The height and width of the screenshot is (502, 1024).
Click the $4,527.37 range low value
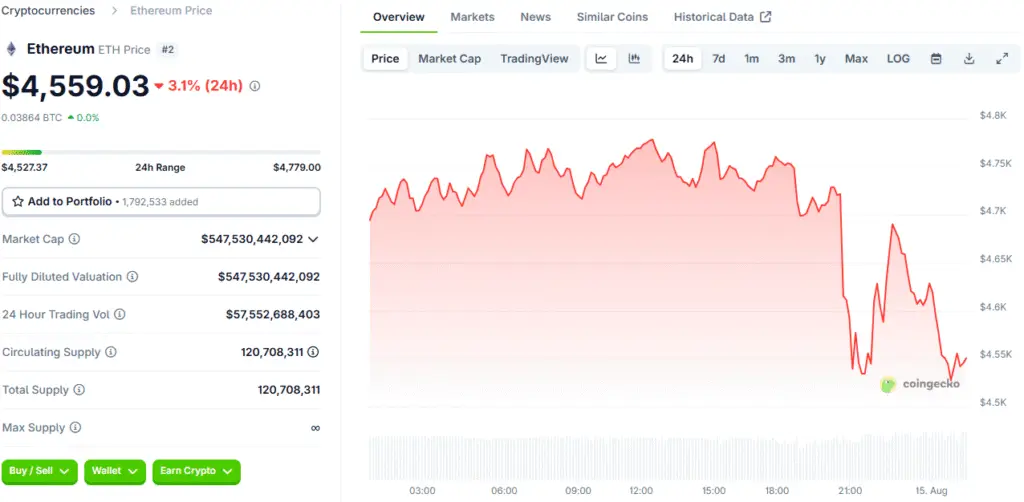[x=25, y=168]
